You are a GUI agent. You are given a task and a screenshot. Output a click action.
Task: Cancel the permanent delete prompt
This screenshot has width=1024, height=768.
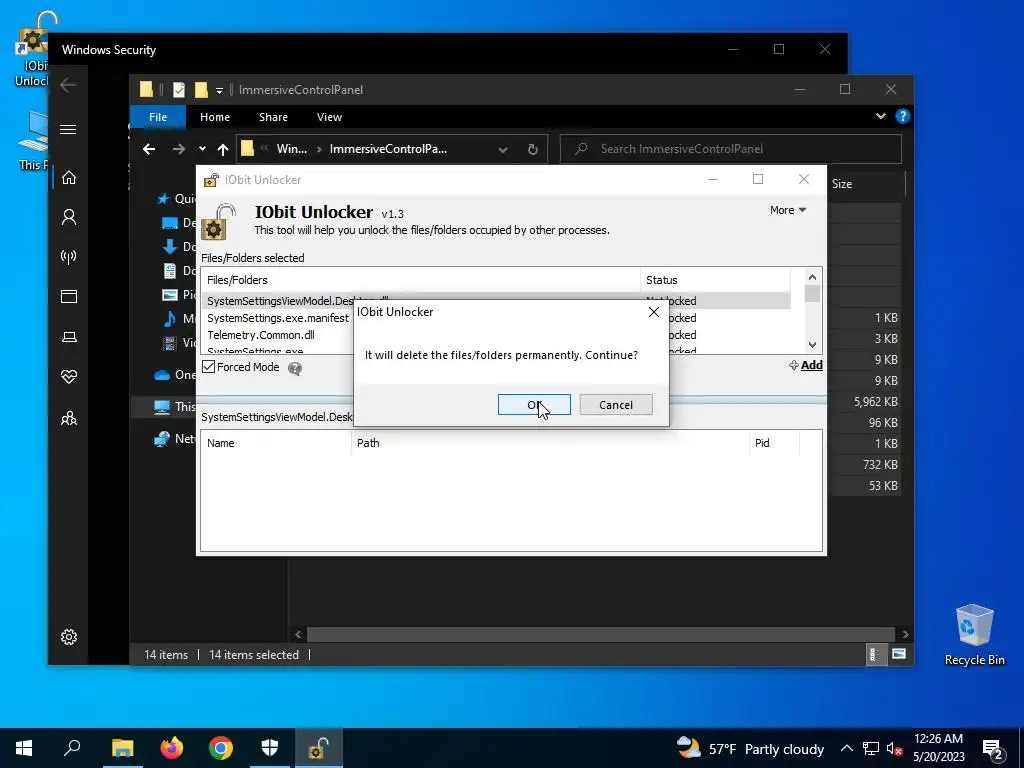616,405
